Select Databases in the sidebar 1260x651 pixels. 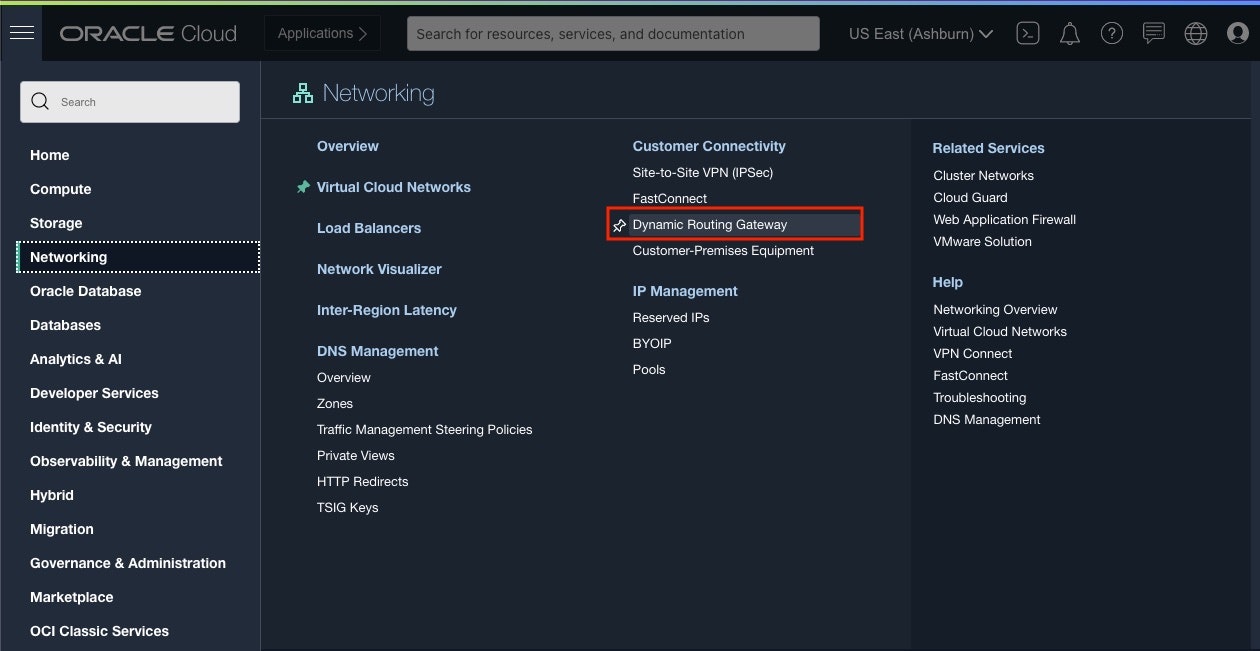pos(66,325)
